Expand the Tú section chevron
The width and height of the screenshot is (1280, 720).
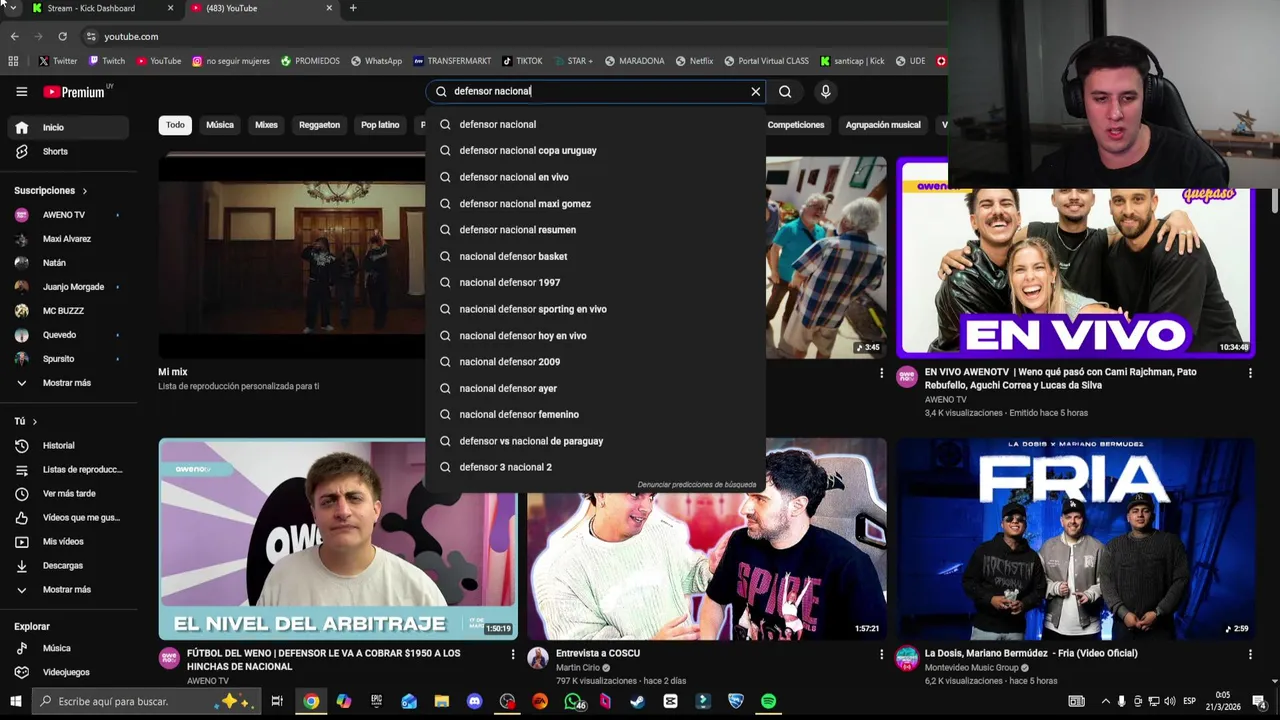pyautogui.click(x=35, y=422)
